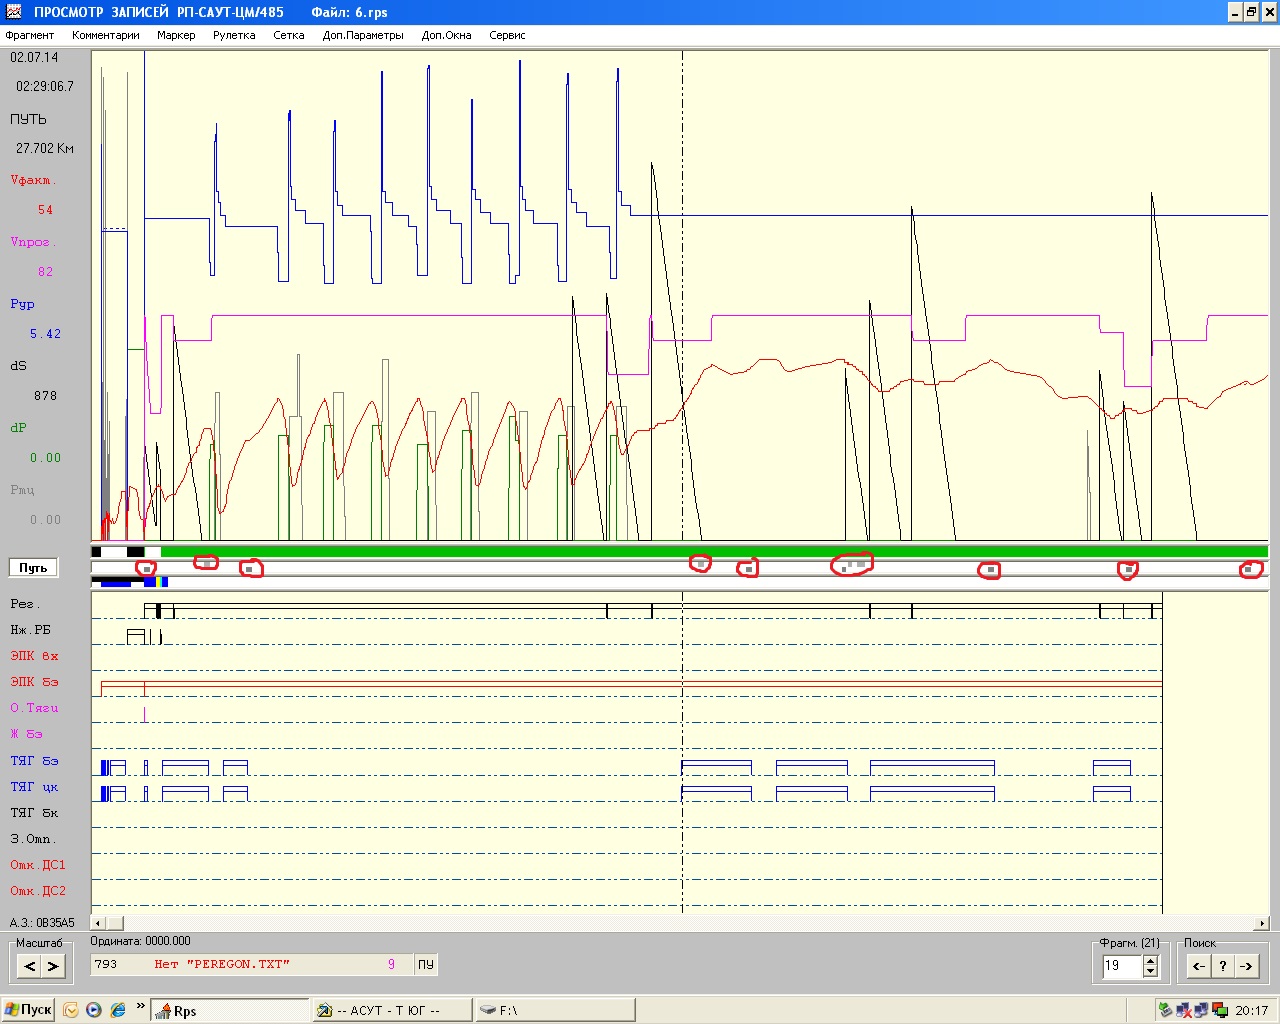
Task: Increment the fragment number spinner
Action: tap(1150, 961)
